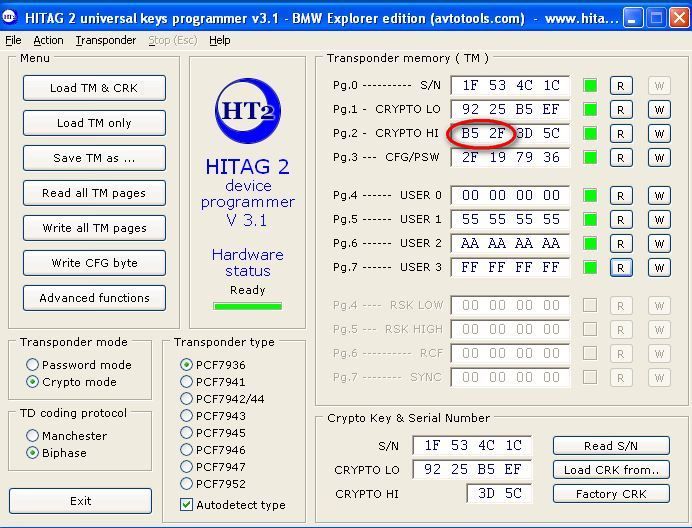Click Factory CRK button
The width and height of the screenshot is (692, 528).
(x=611, y=494)
